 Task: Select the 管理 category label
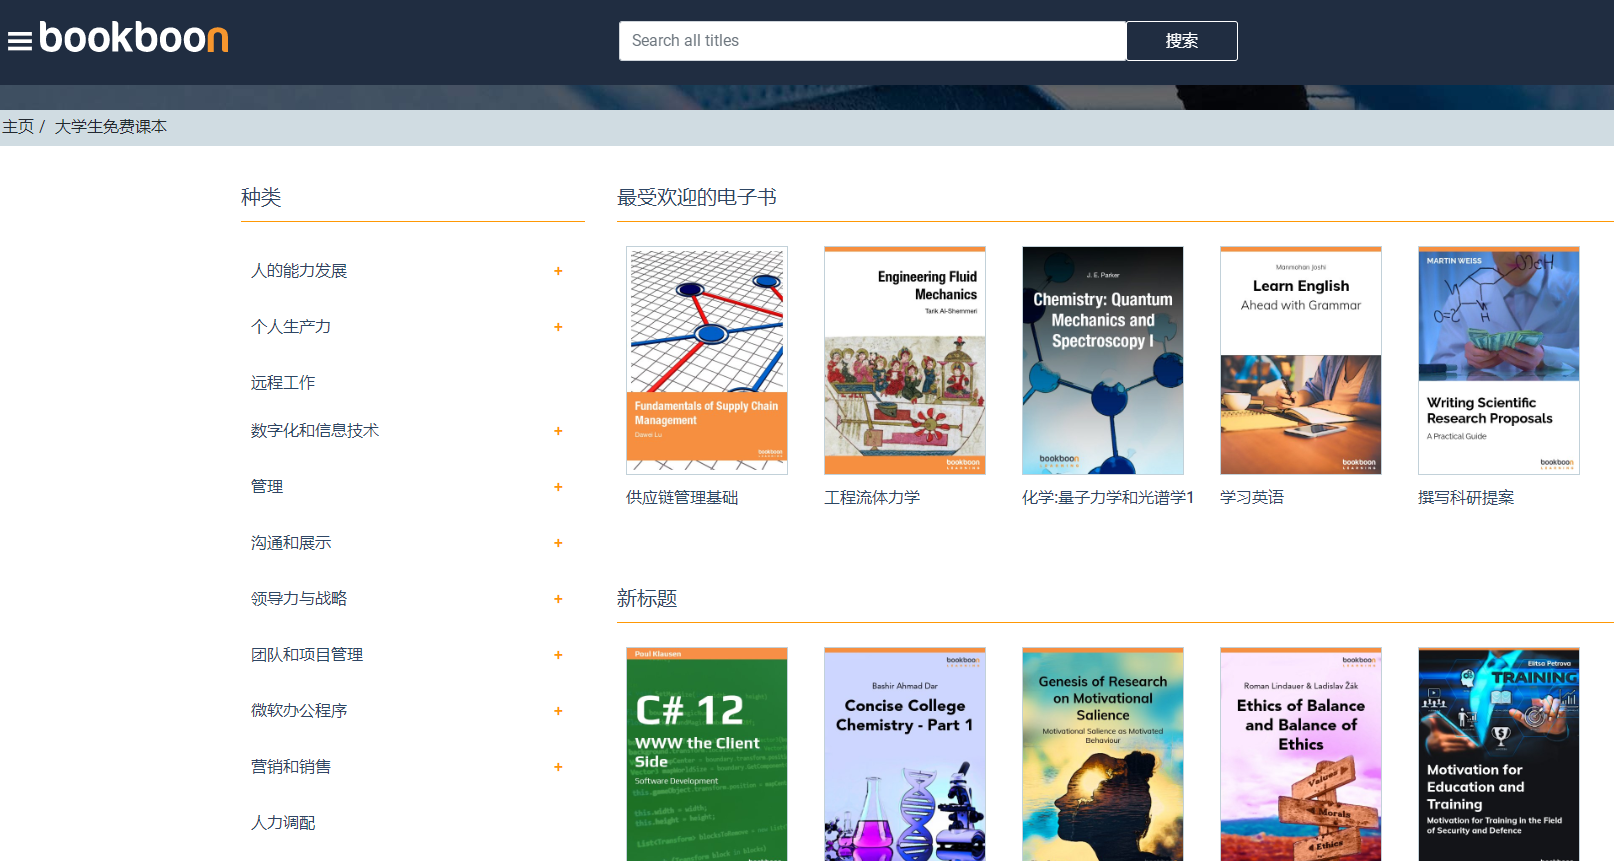(267, 487)
